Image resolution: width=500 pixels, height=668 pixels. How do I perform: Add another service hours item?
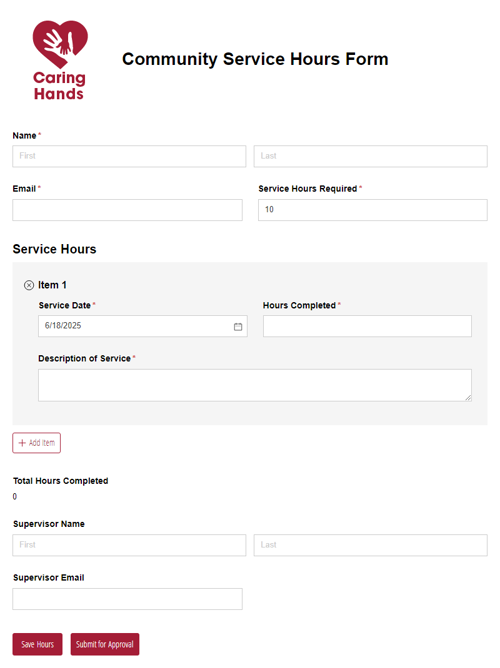click(37, 443)
